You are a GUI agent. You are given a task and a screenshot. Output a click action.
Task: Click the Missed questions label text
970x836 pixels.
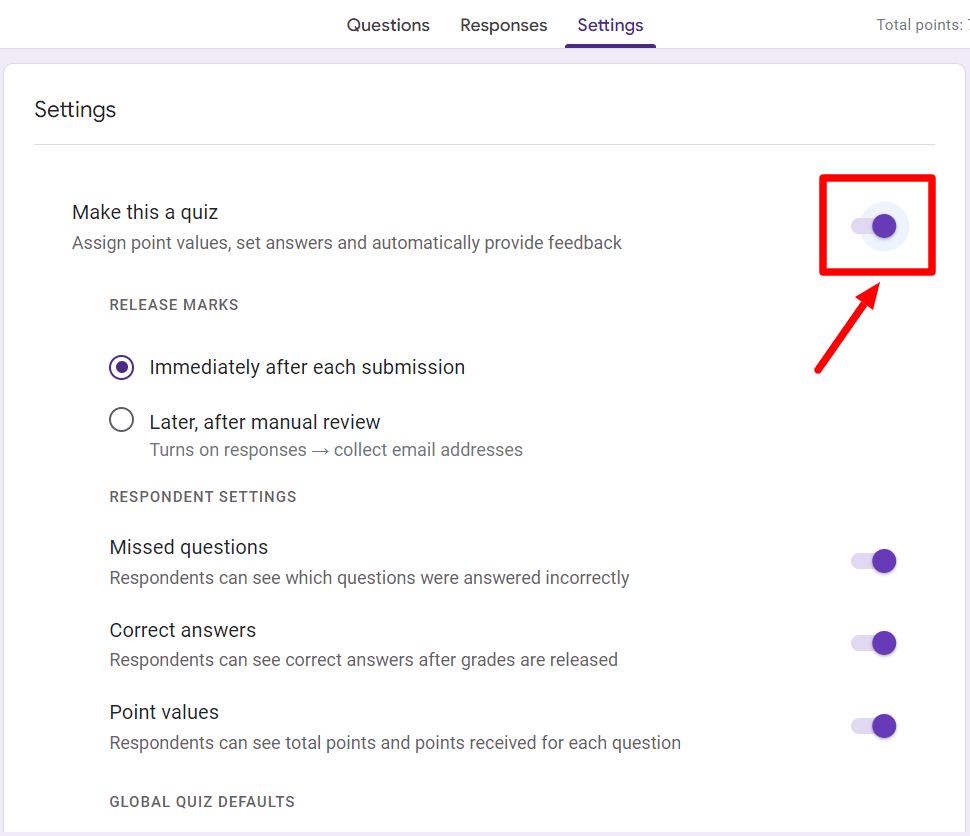pos(189,548)
